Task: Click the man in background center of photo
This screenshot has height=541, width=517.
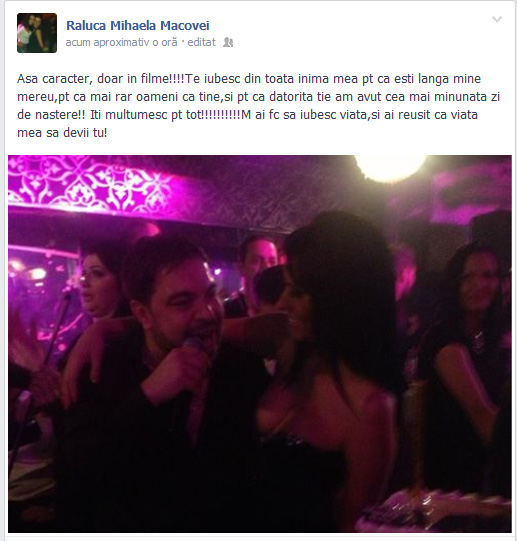Action: 259,259
